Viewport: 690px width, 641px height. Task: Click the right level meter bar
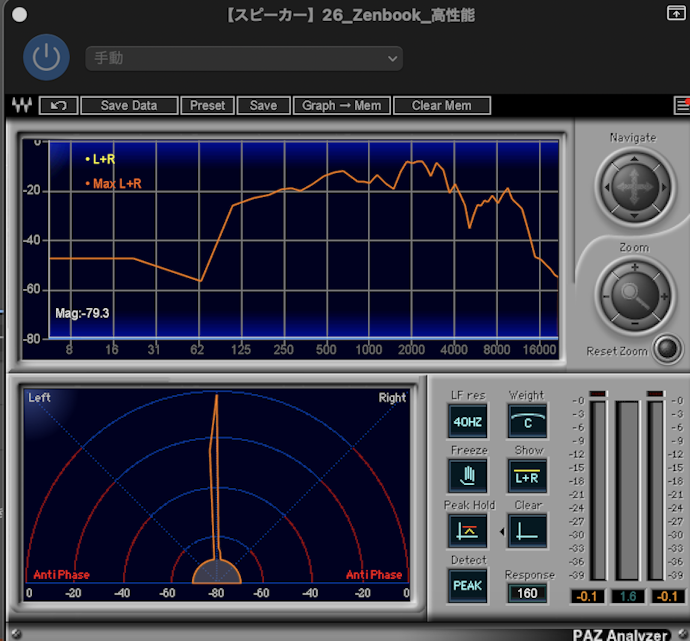tap(655, 491)
